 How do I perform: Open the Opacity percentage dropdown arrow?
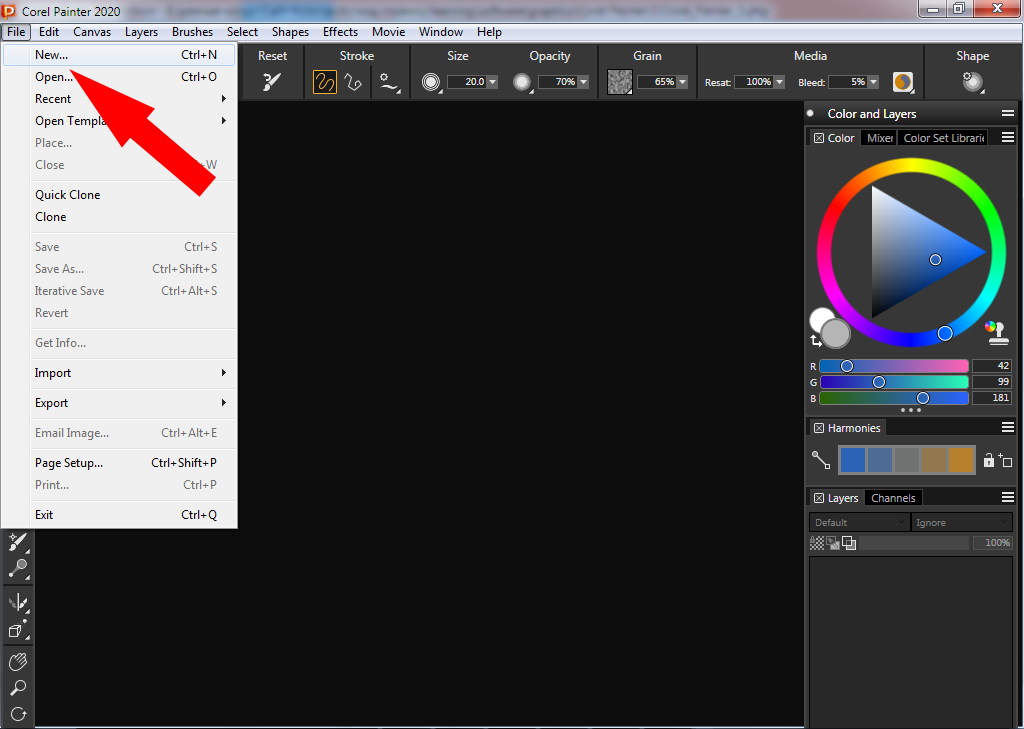tap(583, 82)
